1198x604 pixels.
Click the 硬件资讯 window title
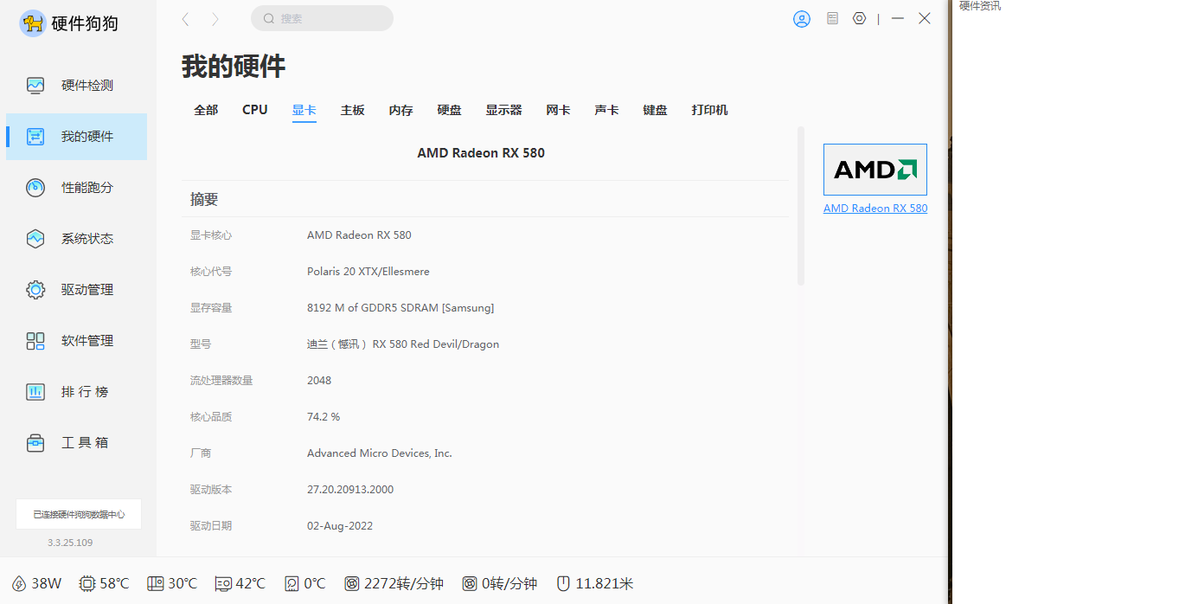pos(979,5)
